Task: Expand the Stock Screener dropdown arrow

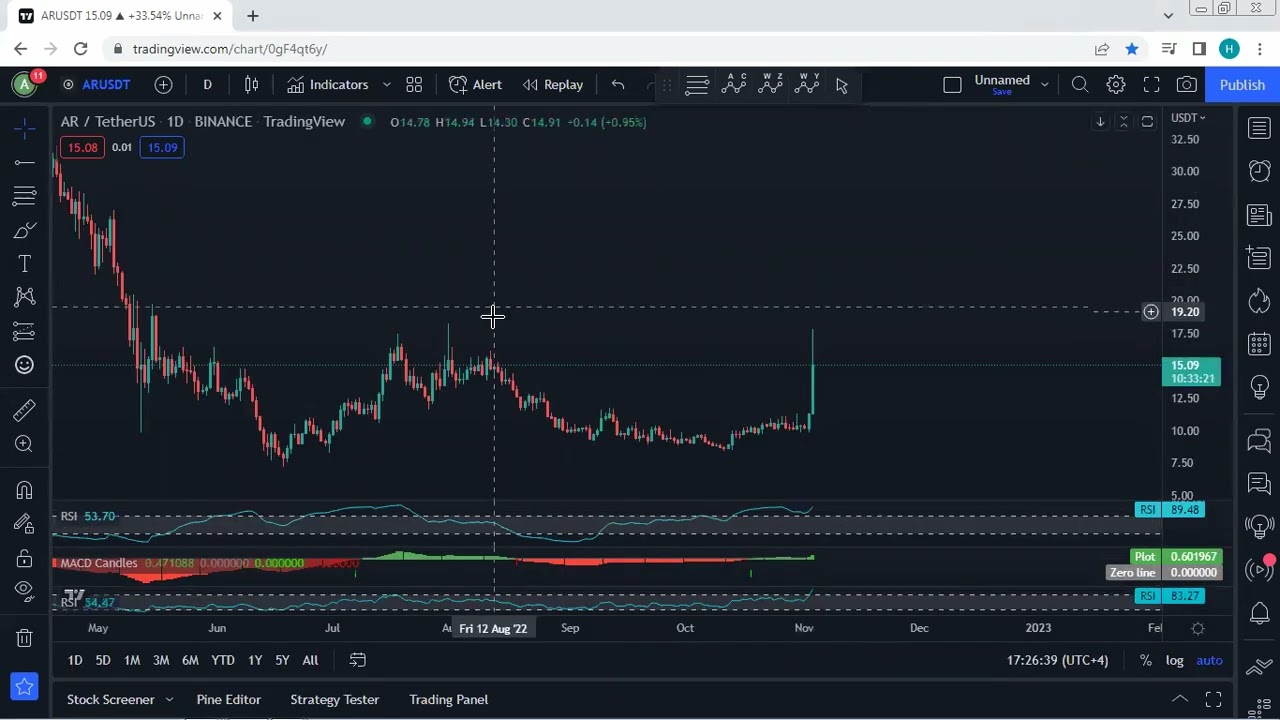Action: pyautogui.click(x=169, y=700)
